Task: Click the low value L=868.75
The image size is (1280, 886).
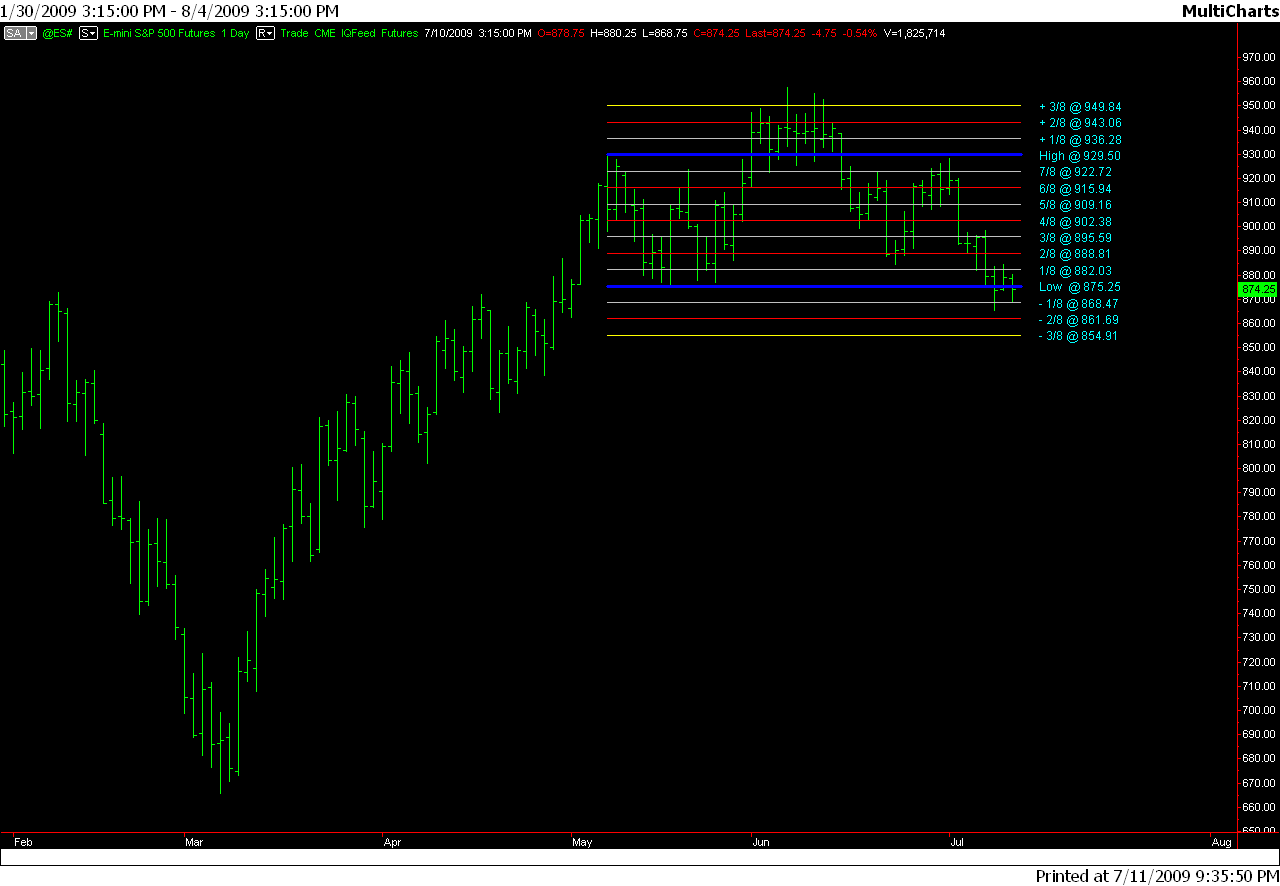Action: point(665,33)
